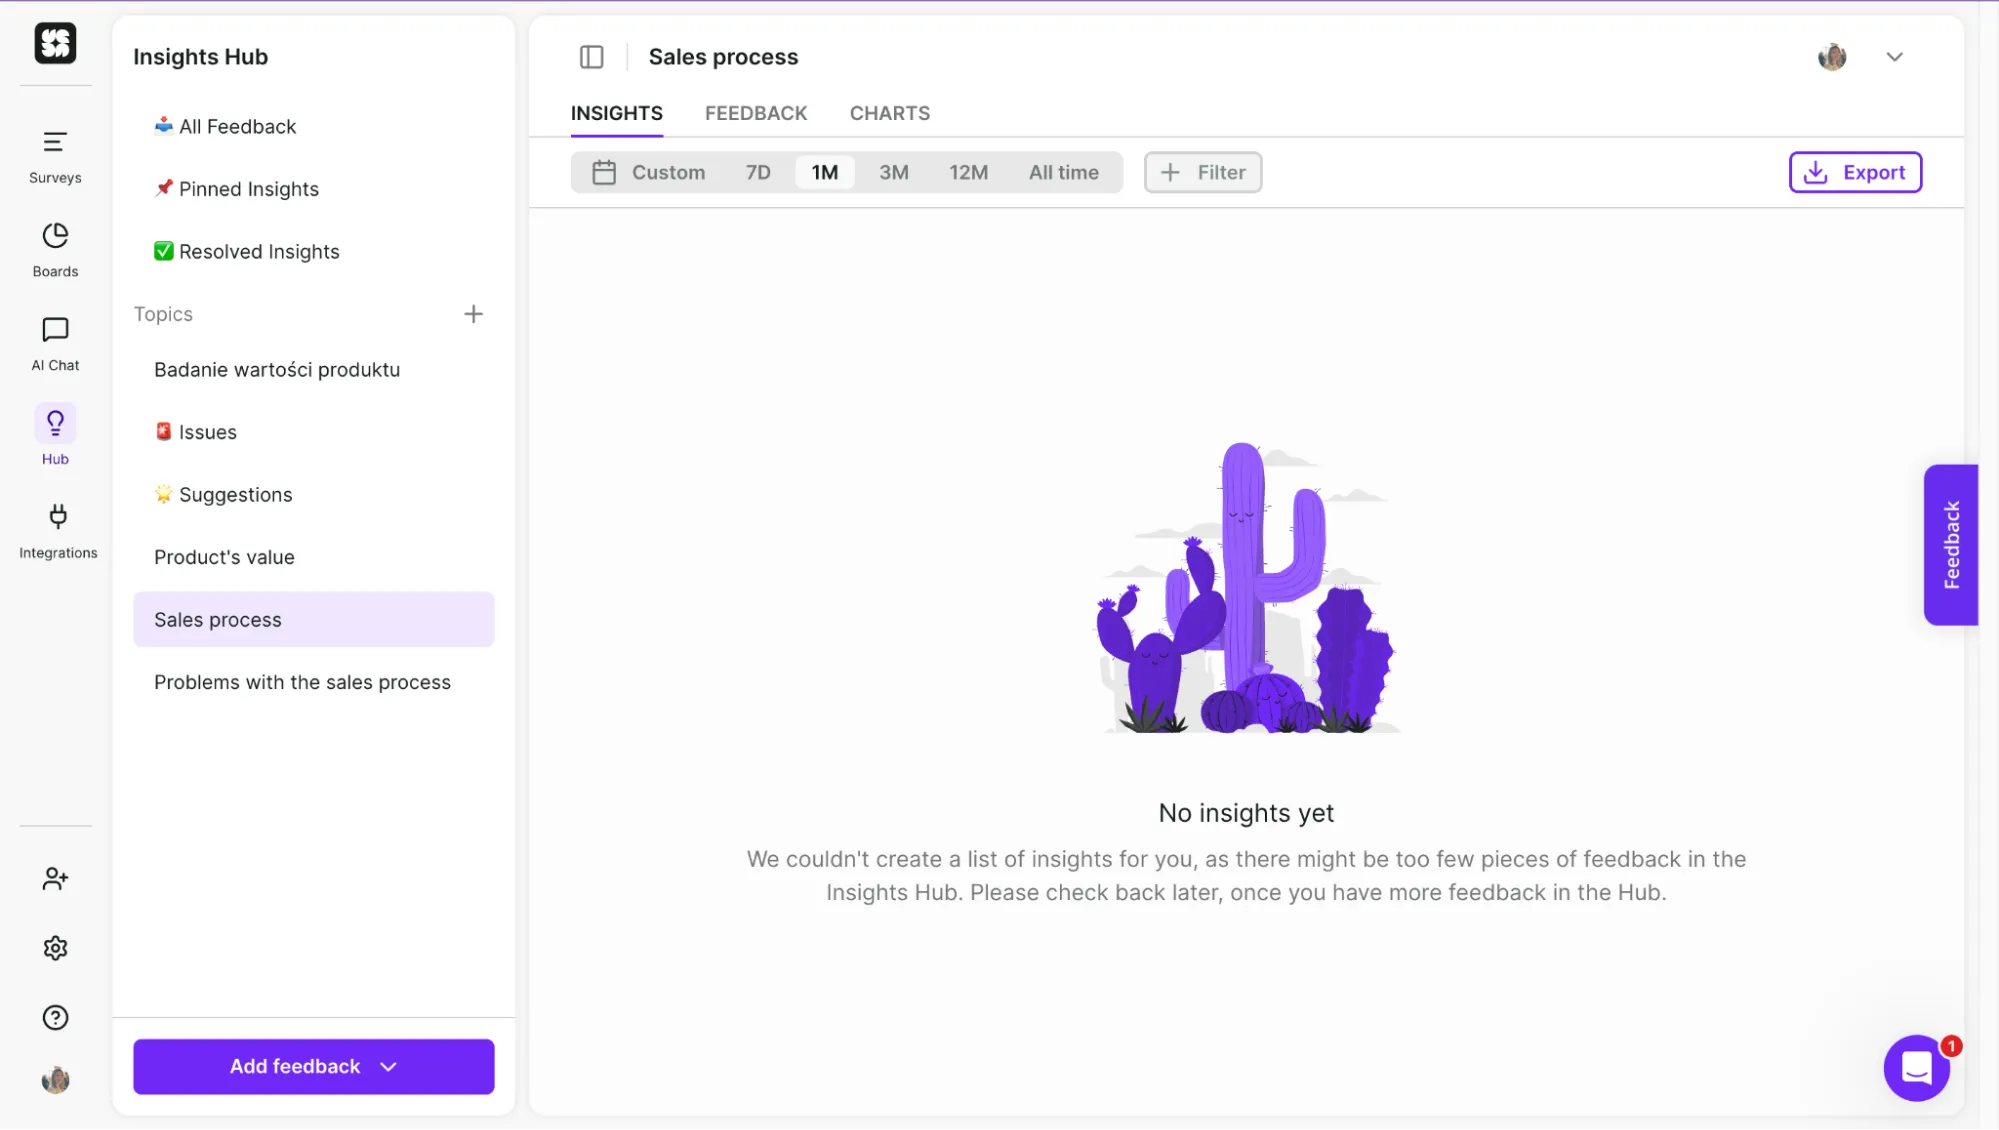Click the Export button

1854,172
